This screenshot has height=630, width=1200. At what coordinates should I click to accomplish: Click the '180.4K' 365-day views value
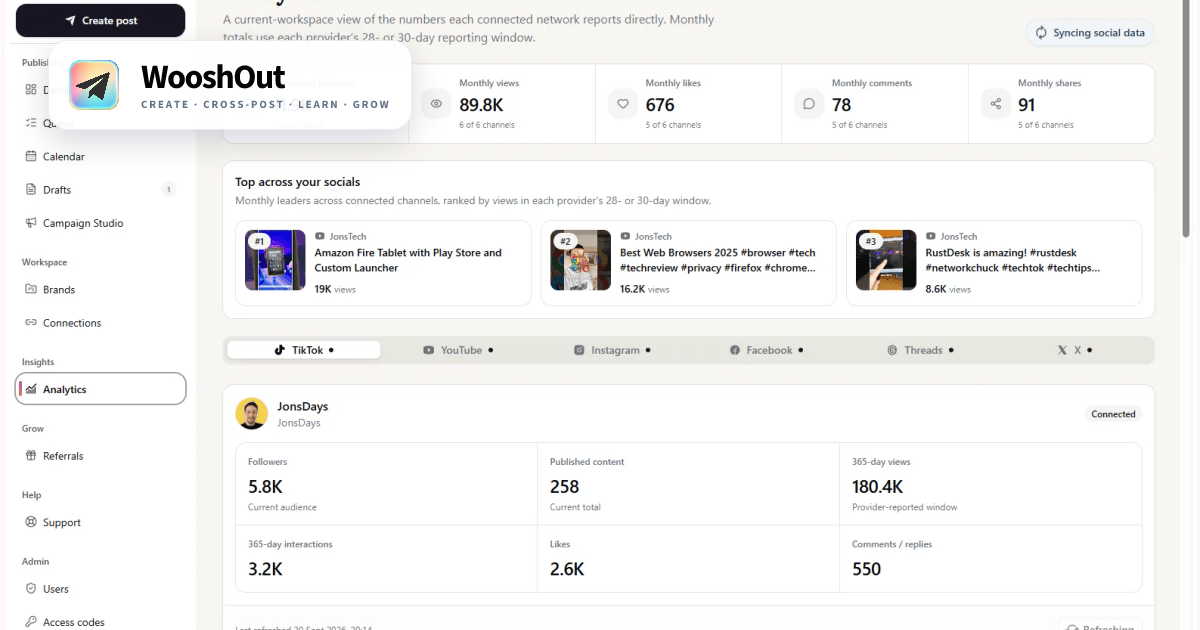[x=877, y=487]
